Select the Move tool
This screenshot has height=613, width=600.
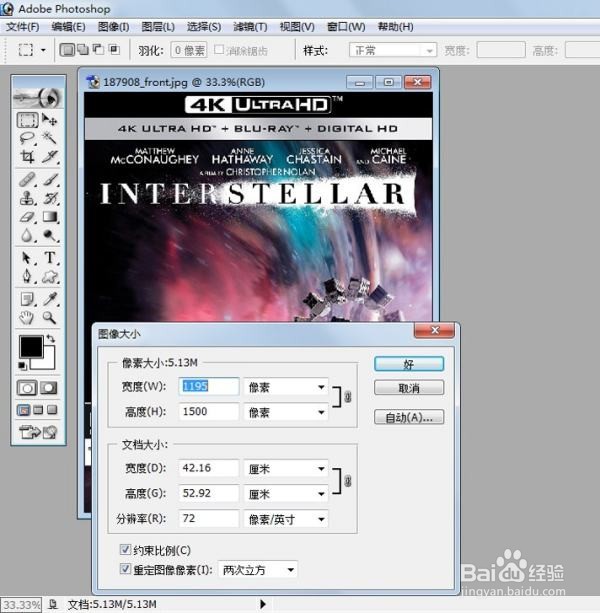(50, 120)
